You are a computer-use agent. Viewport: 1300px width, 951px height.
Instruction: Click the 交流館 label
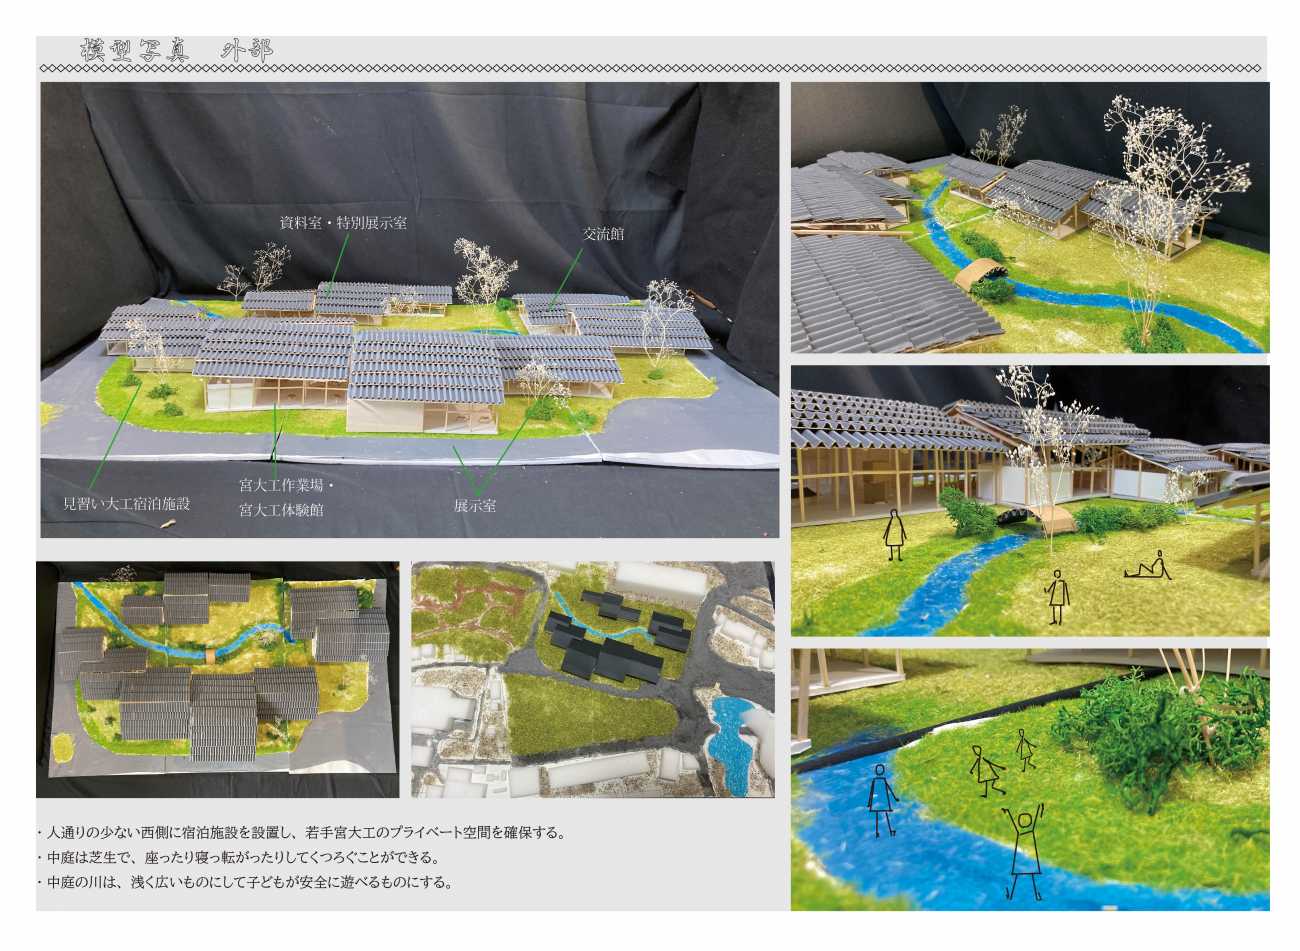(x=604, y=234)
